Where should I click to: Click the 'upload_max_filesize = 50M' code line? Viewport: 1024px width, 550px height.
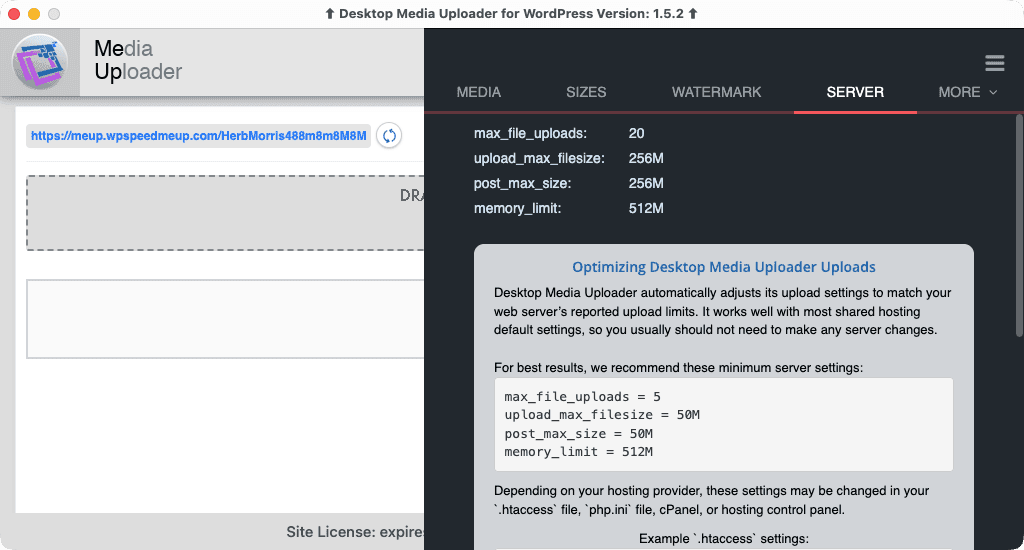[601, 415]
